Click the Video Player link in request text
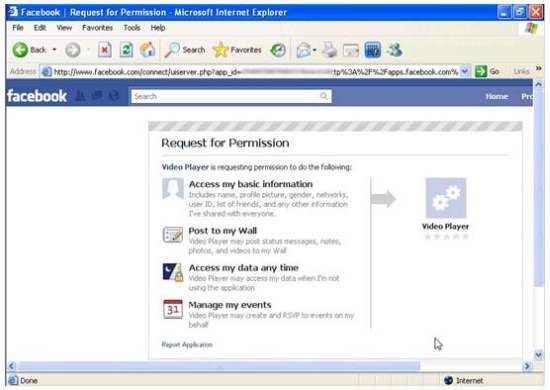550x390 pixels. [x=185, y=167]
